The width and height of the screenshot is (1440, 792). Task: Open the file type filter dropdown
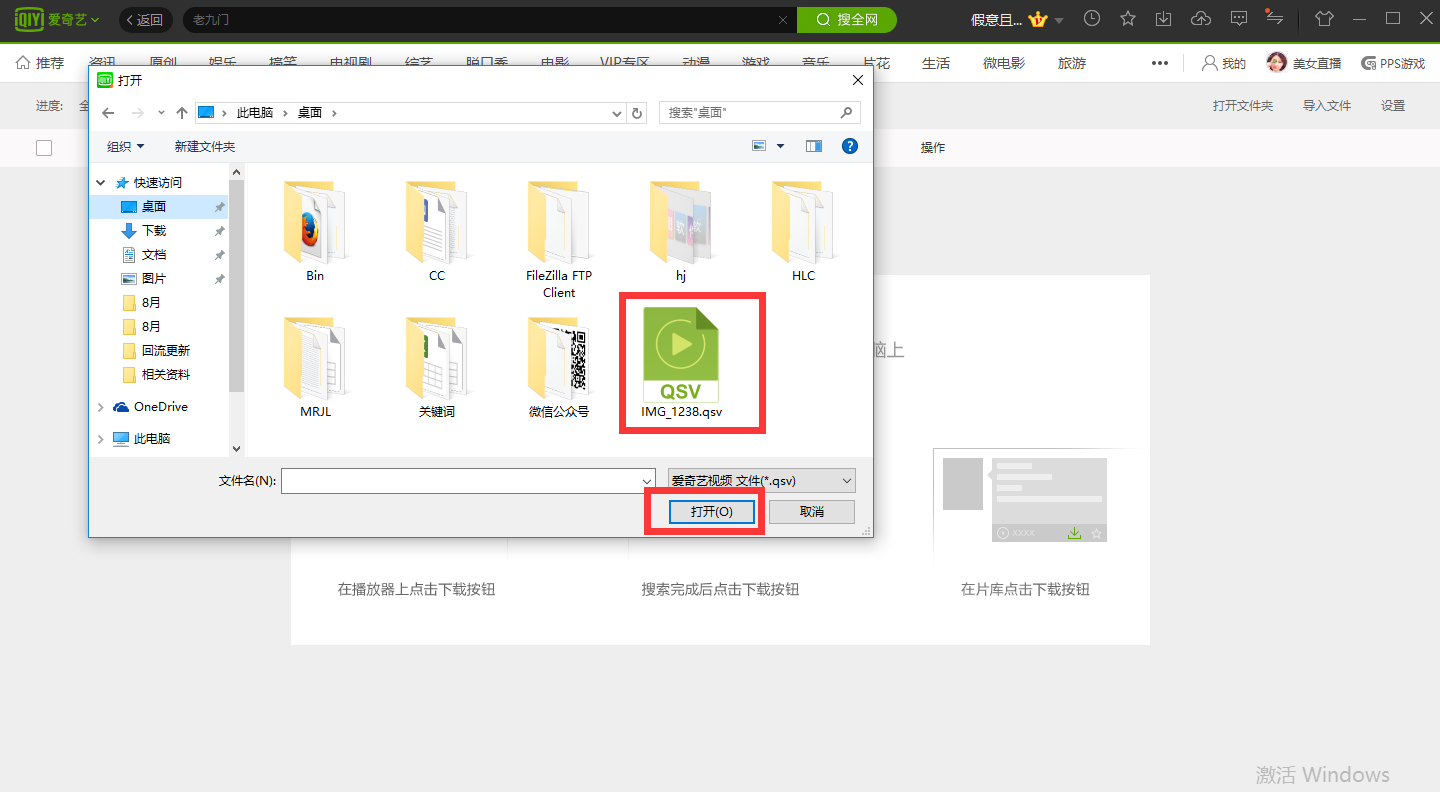click(x=761, y=481)
